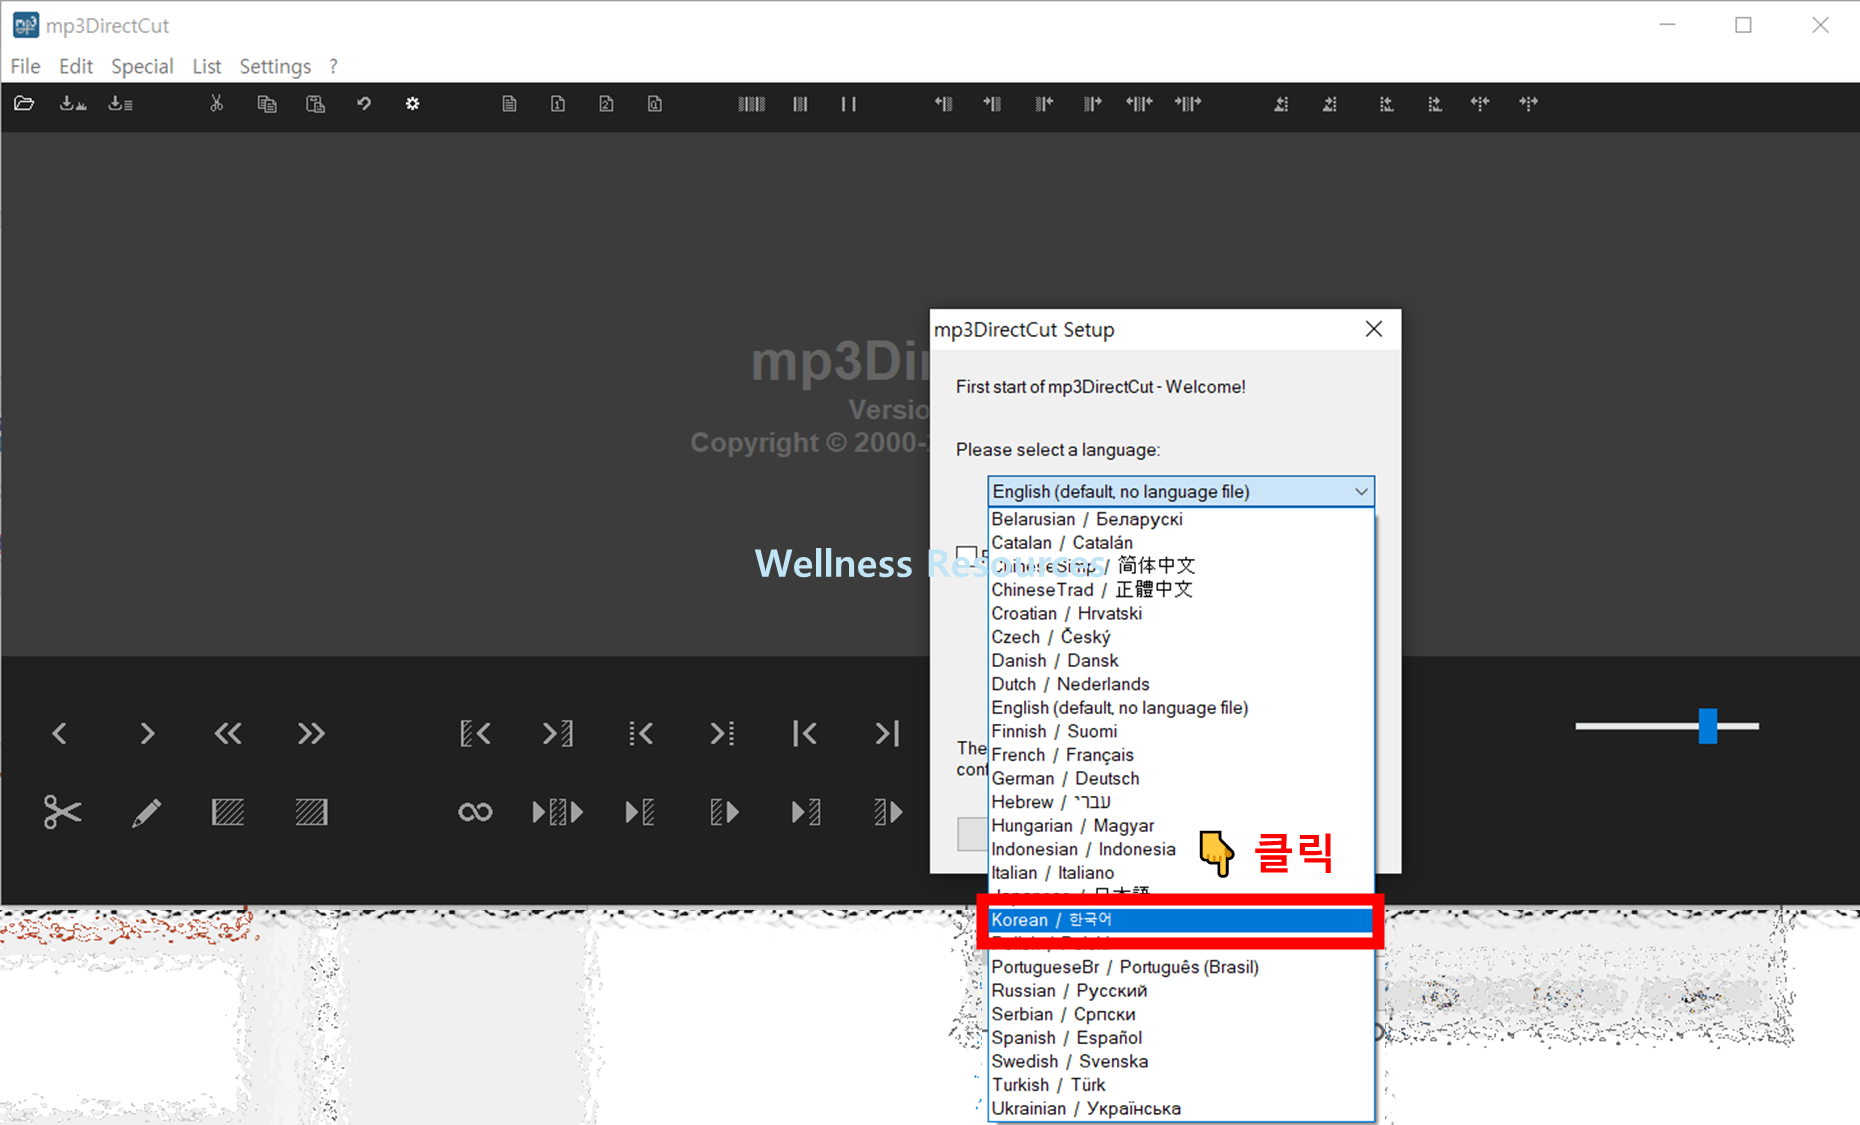Select English (default) in the dropdown list
The width and height of the screenshot is (1860, 1125).
(x=1180, y=708)
